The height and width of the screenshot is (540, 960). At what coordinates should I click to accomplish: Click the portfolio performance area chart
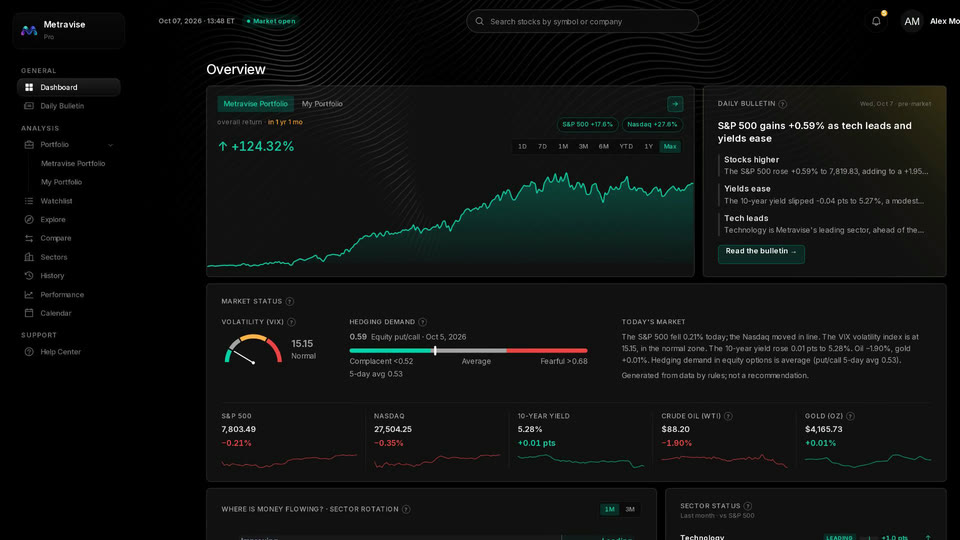pos(451,220)
